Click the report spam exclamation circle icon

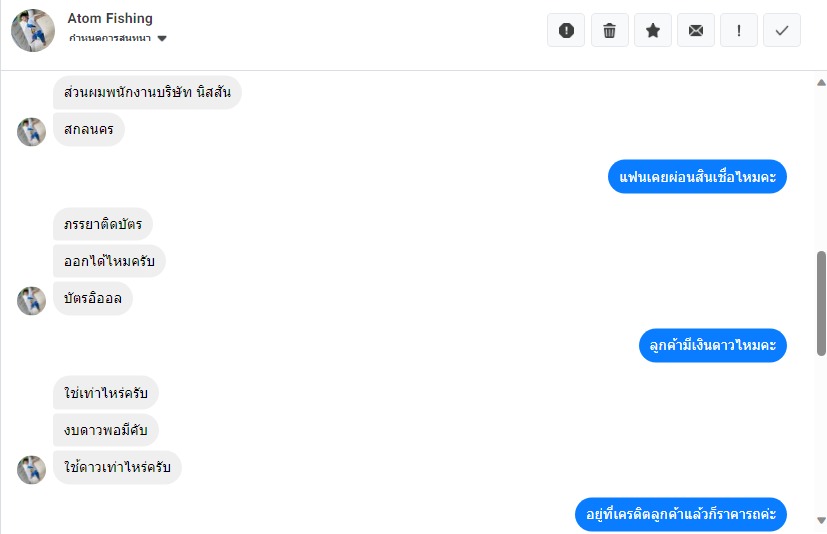pyautogui.click(x=566, y=30)
